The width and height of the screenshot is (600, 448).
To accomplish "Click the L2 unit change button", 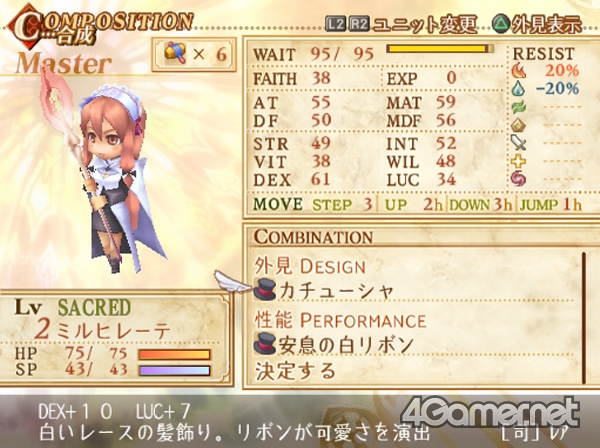I will (336, 24).
